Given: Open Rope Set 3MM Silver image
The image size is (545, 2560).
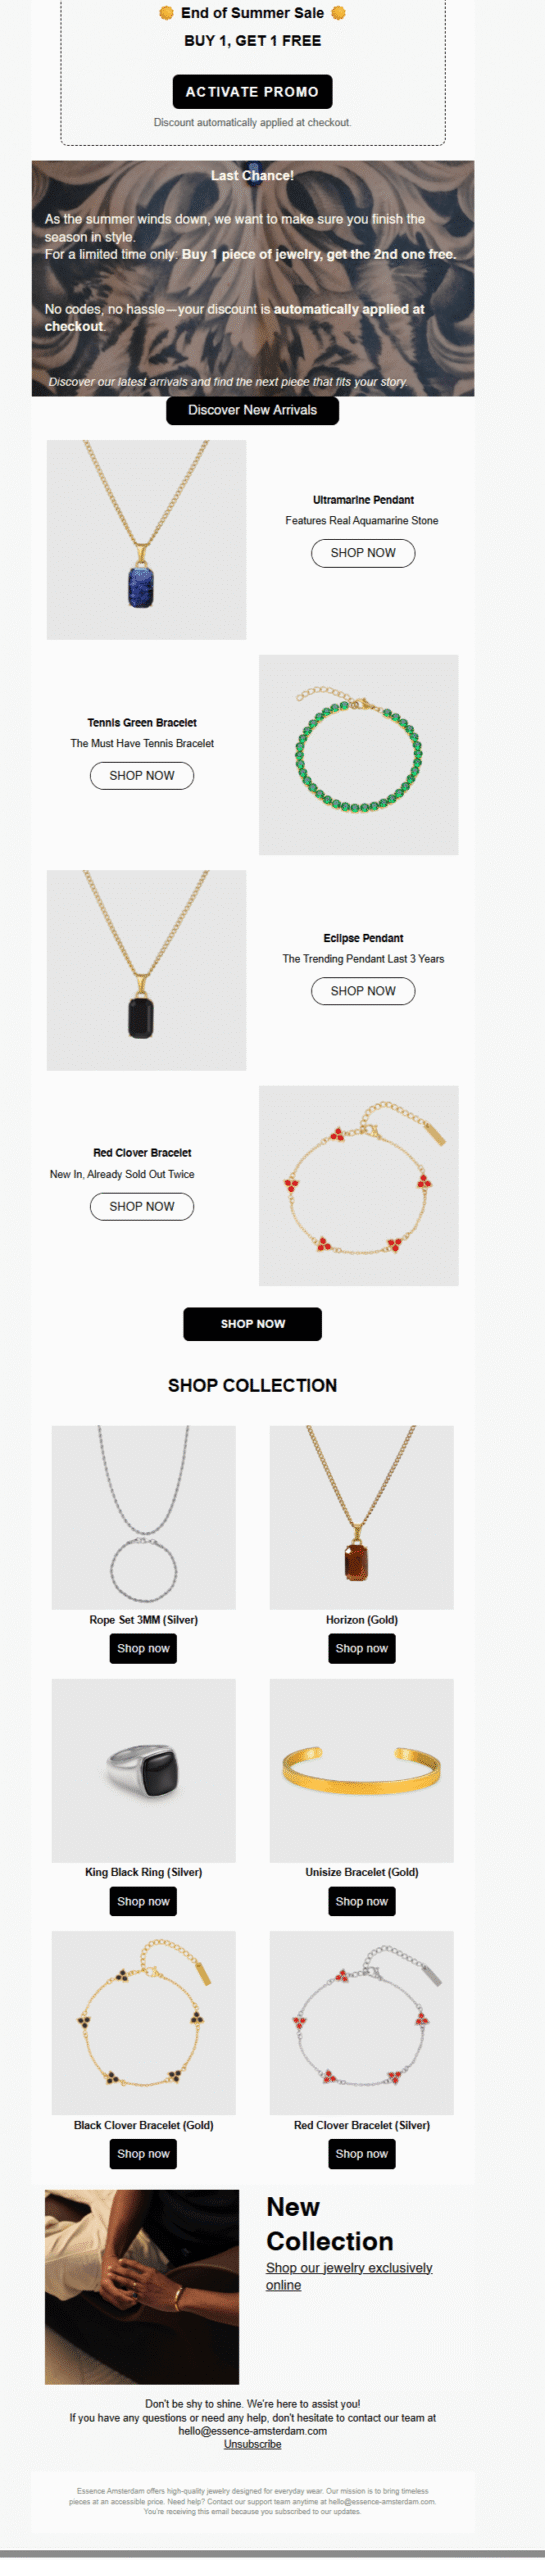Looking at the screenshot, I should coord(144,1517).
